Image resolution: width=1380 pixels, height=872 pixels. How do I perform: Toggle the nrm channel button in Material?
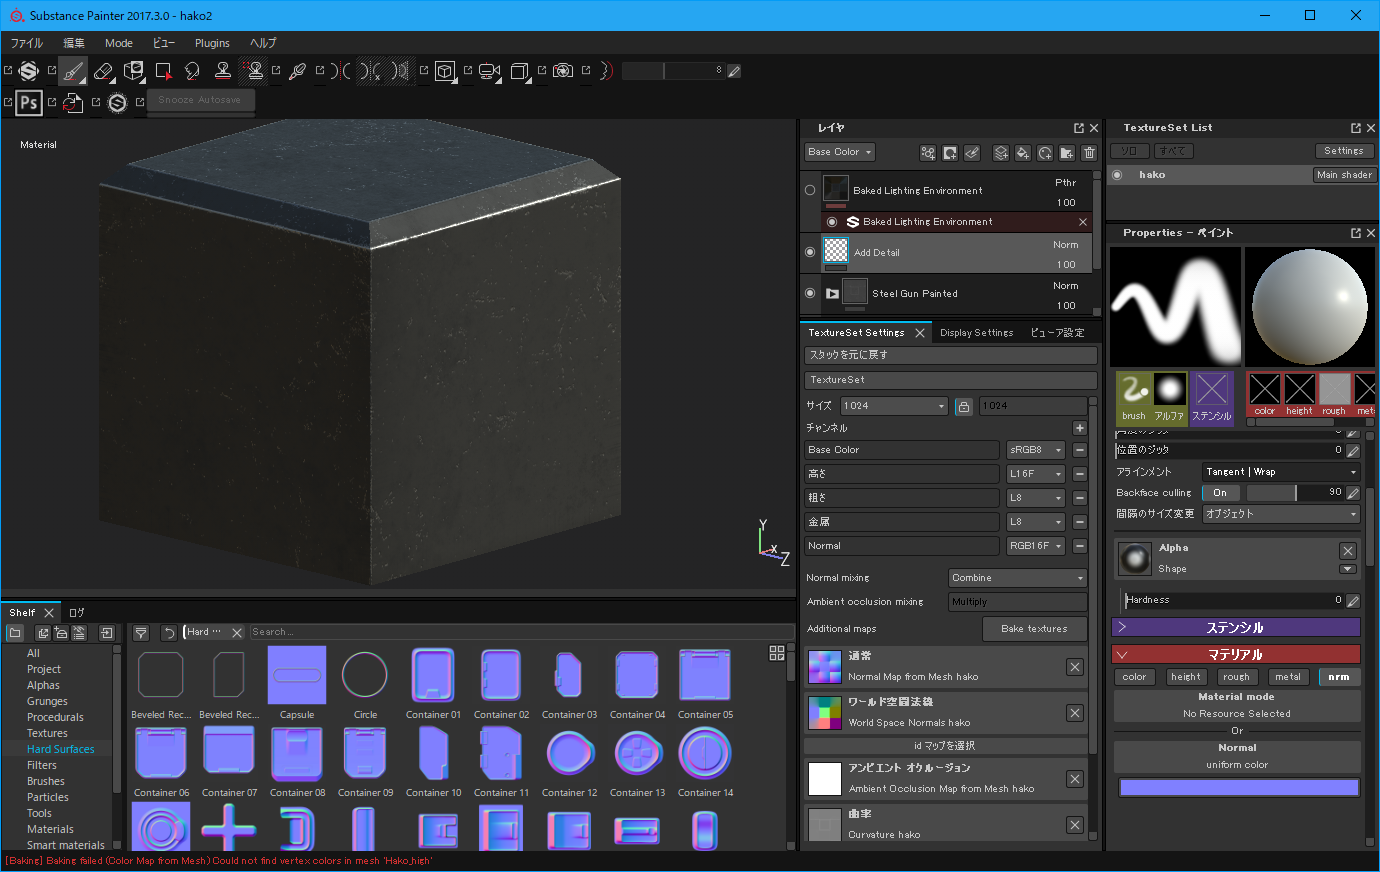(1339, 677)
